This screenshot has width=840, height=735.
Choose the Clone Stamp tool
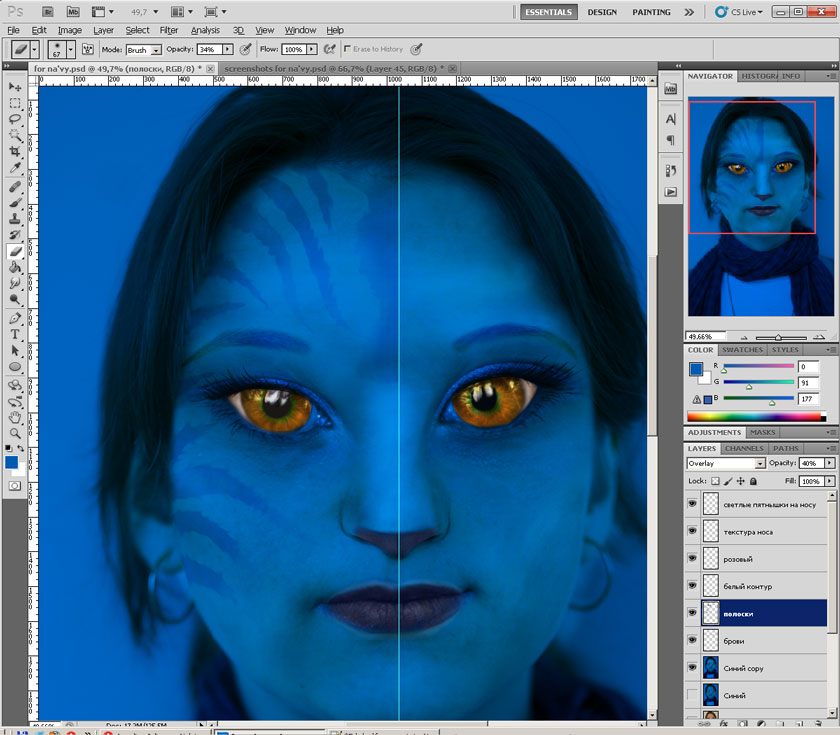[x=15, y=218]
